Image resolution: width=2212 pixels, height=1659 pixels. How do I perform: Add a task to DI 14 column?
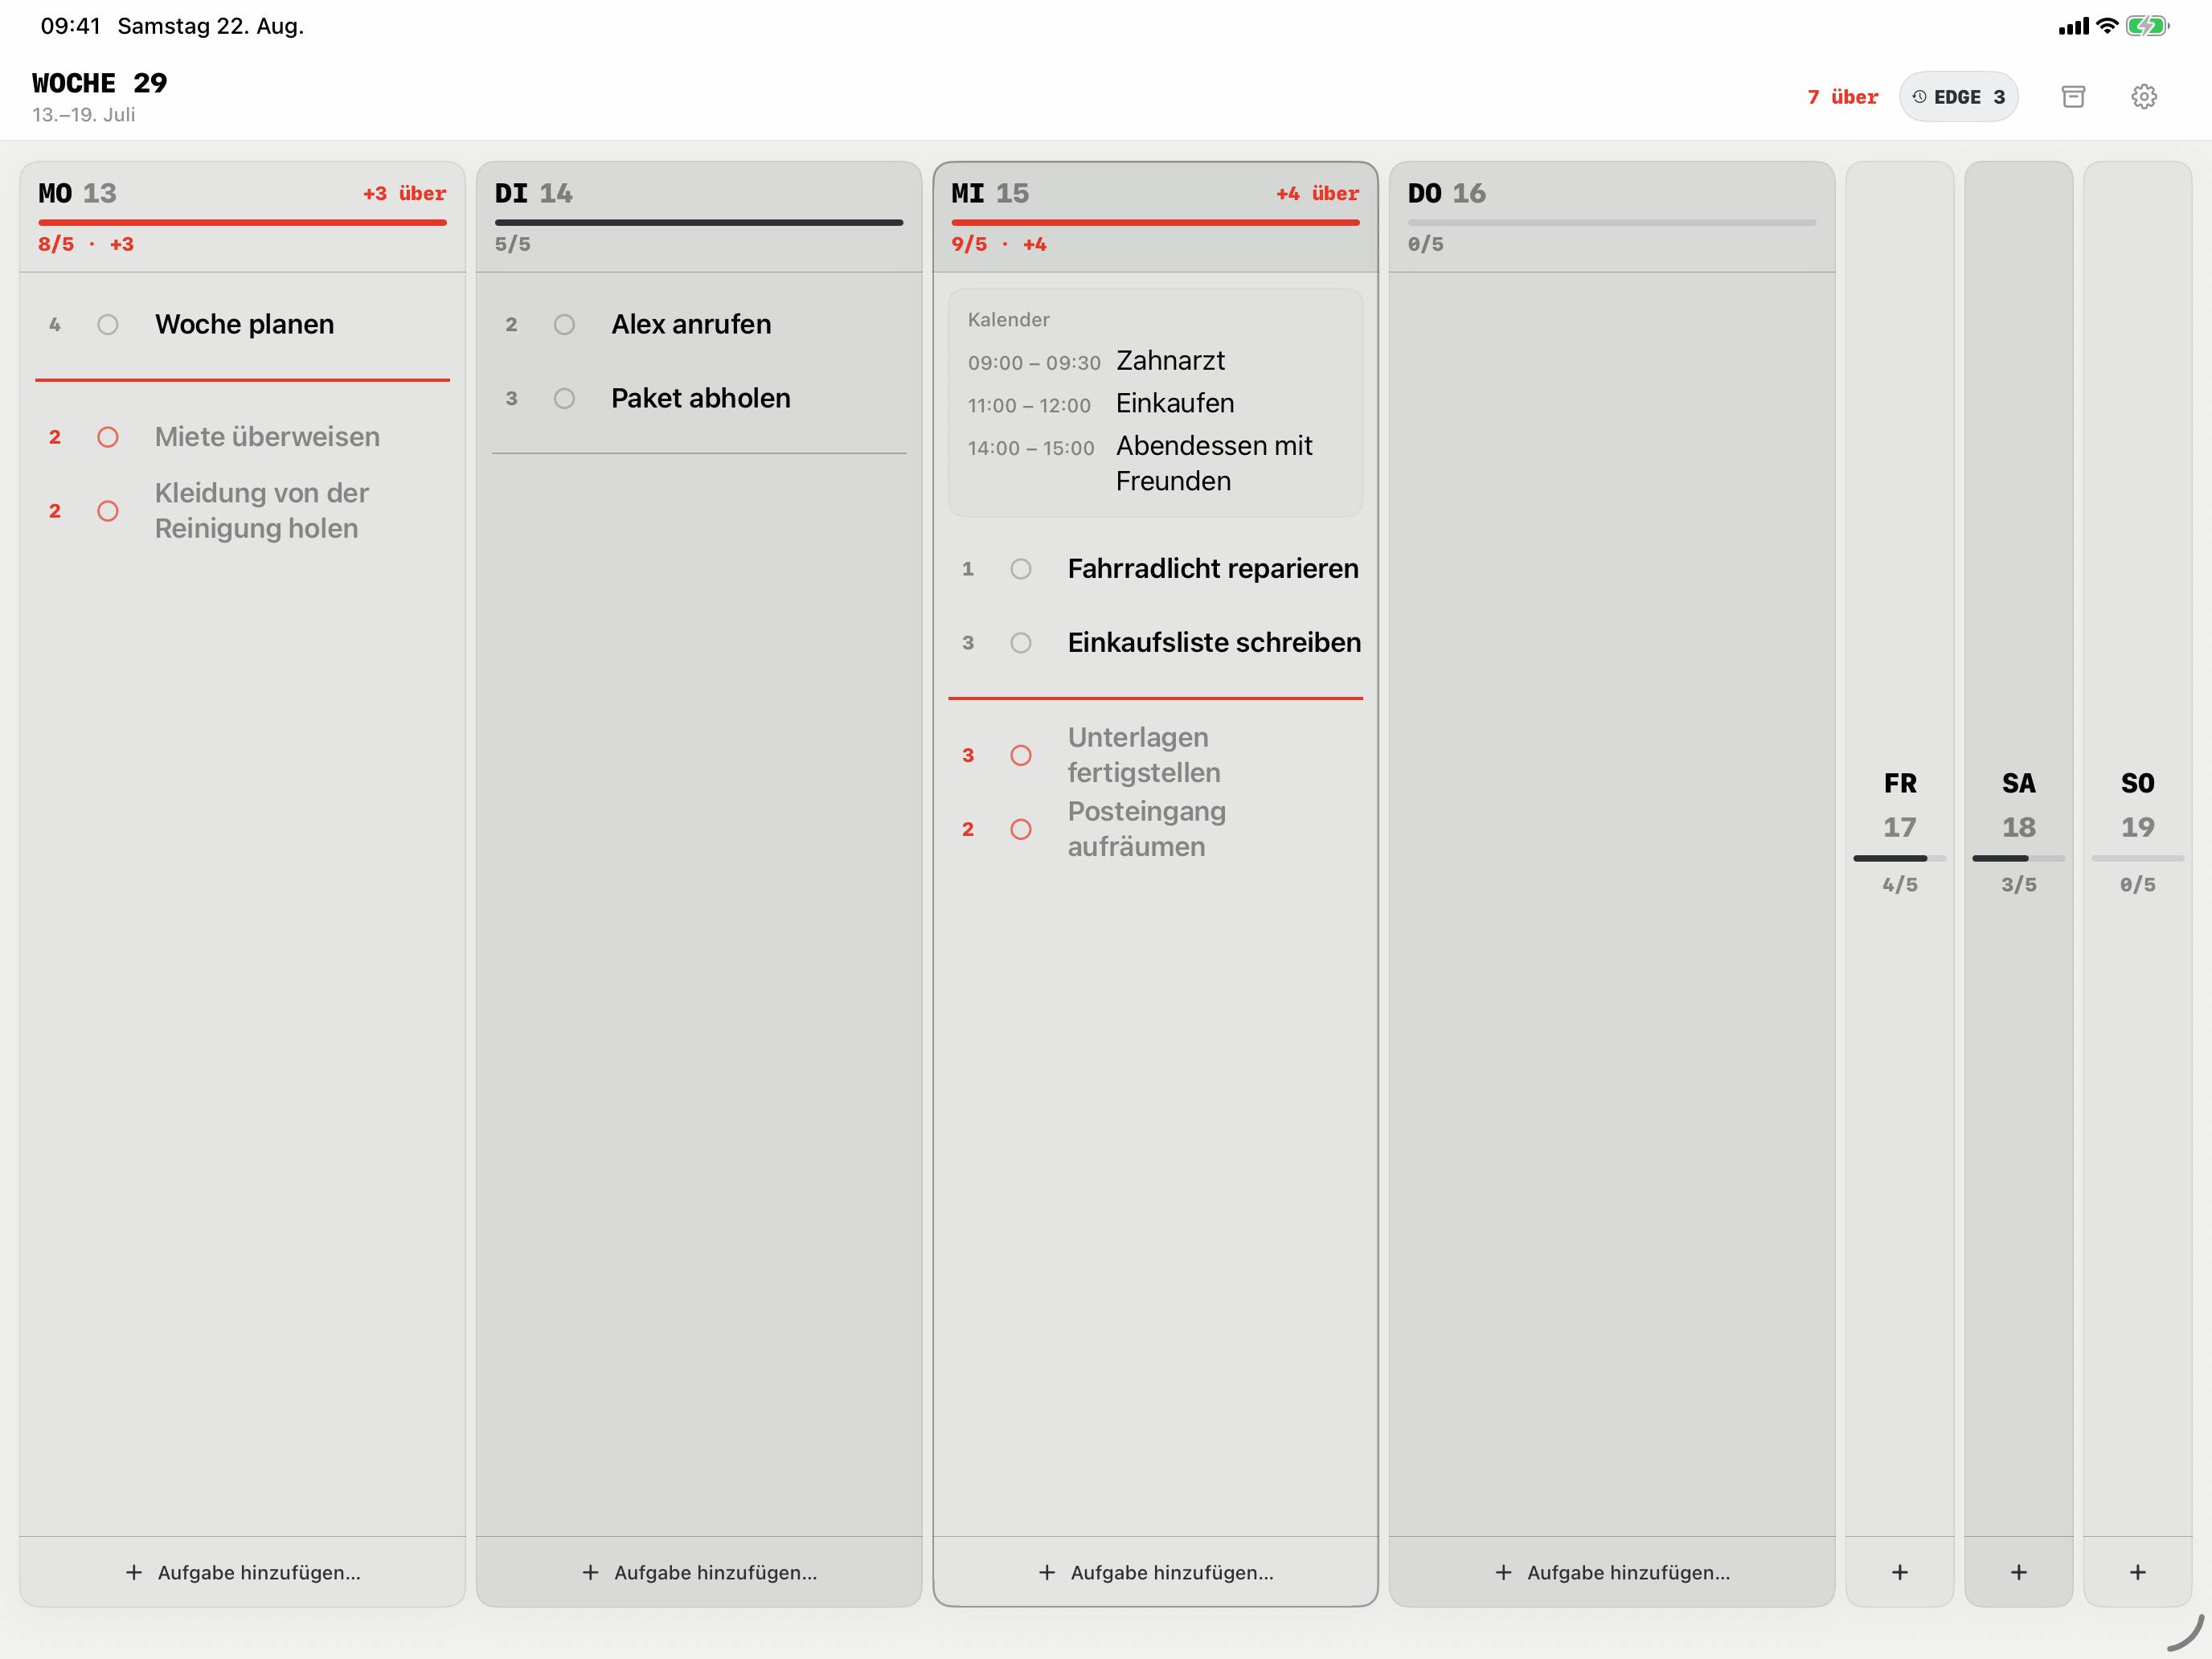point(699,1572)
